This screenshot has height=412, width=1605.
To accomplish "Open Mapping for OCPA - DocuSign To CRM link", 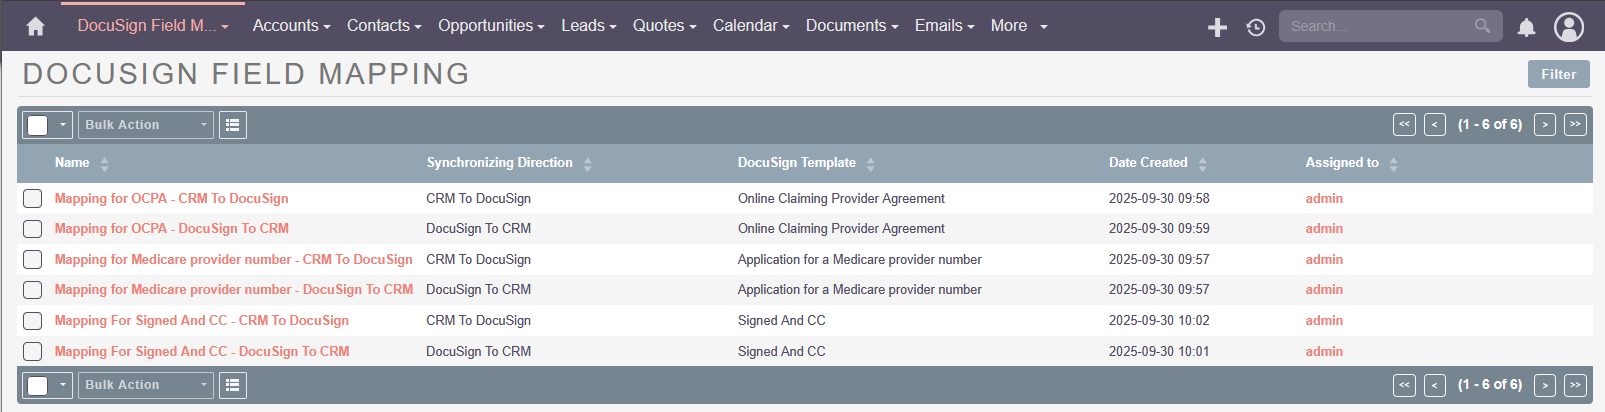I will click(171, 229).
